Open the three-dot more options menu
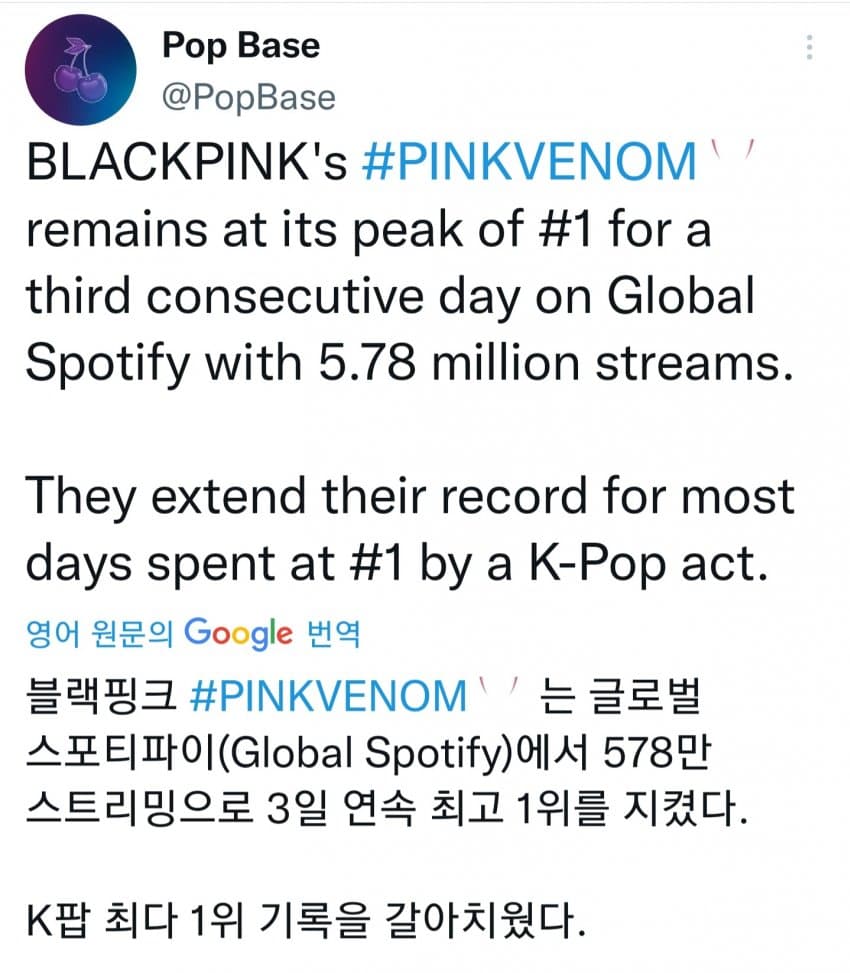This screenshot has height=973, width=850. [809, 47]
